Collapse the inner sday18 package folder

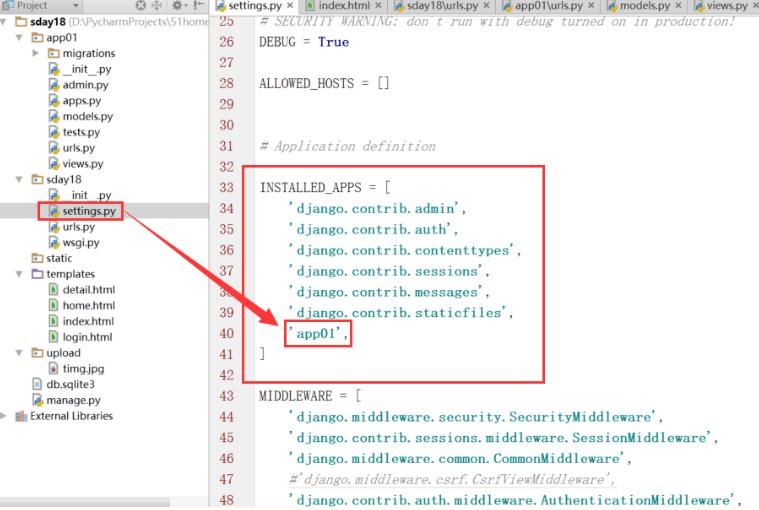19,180
